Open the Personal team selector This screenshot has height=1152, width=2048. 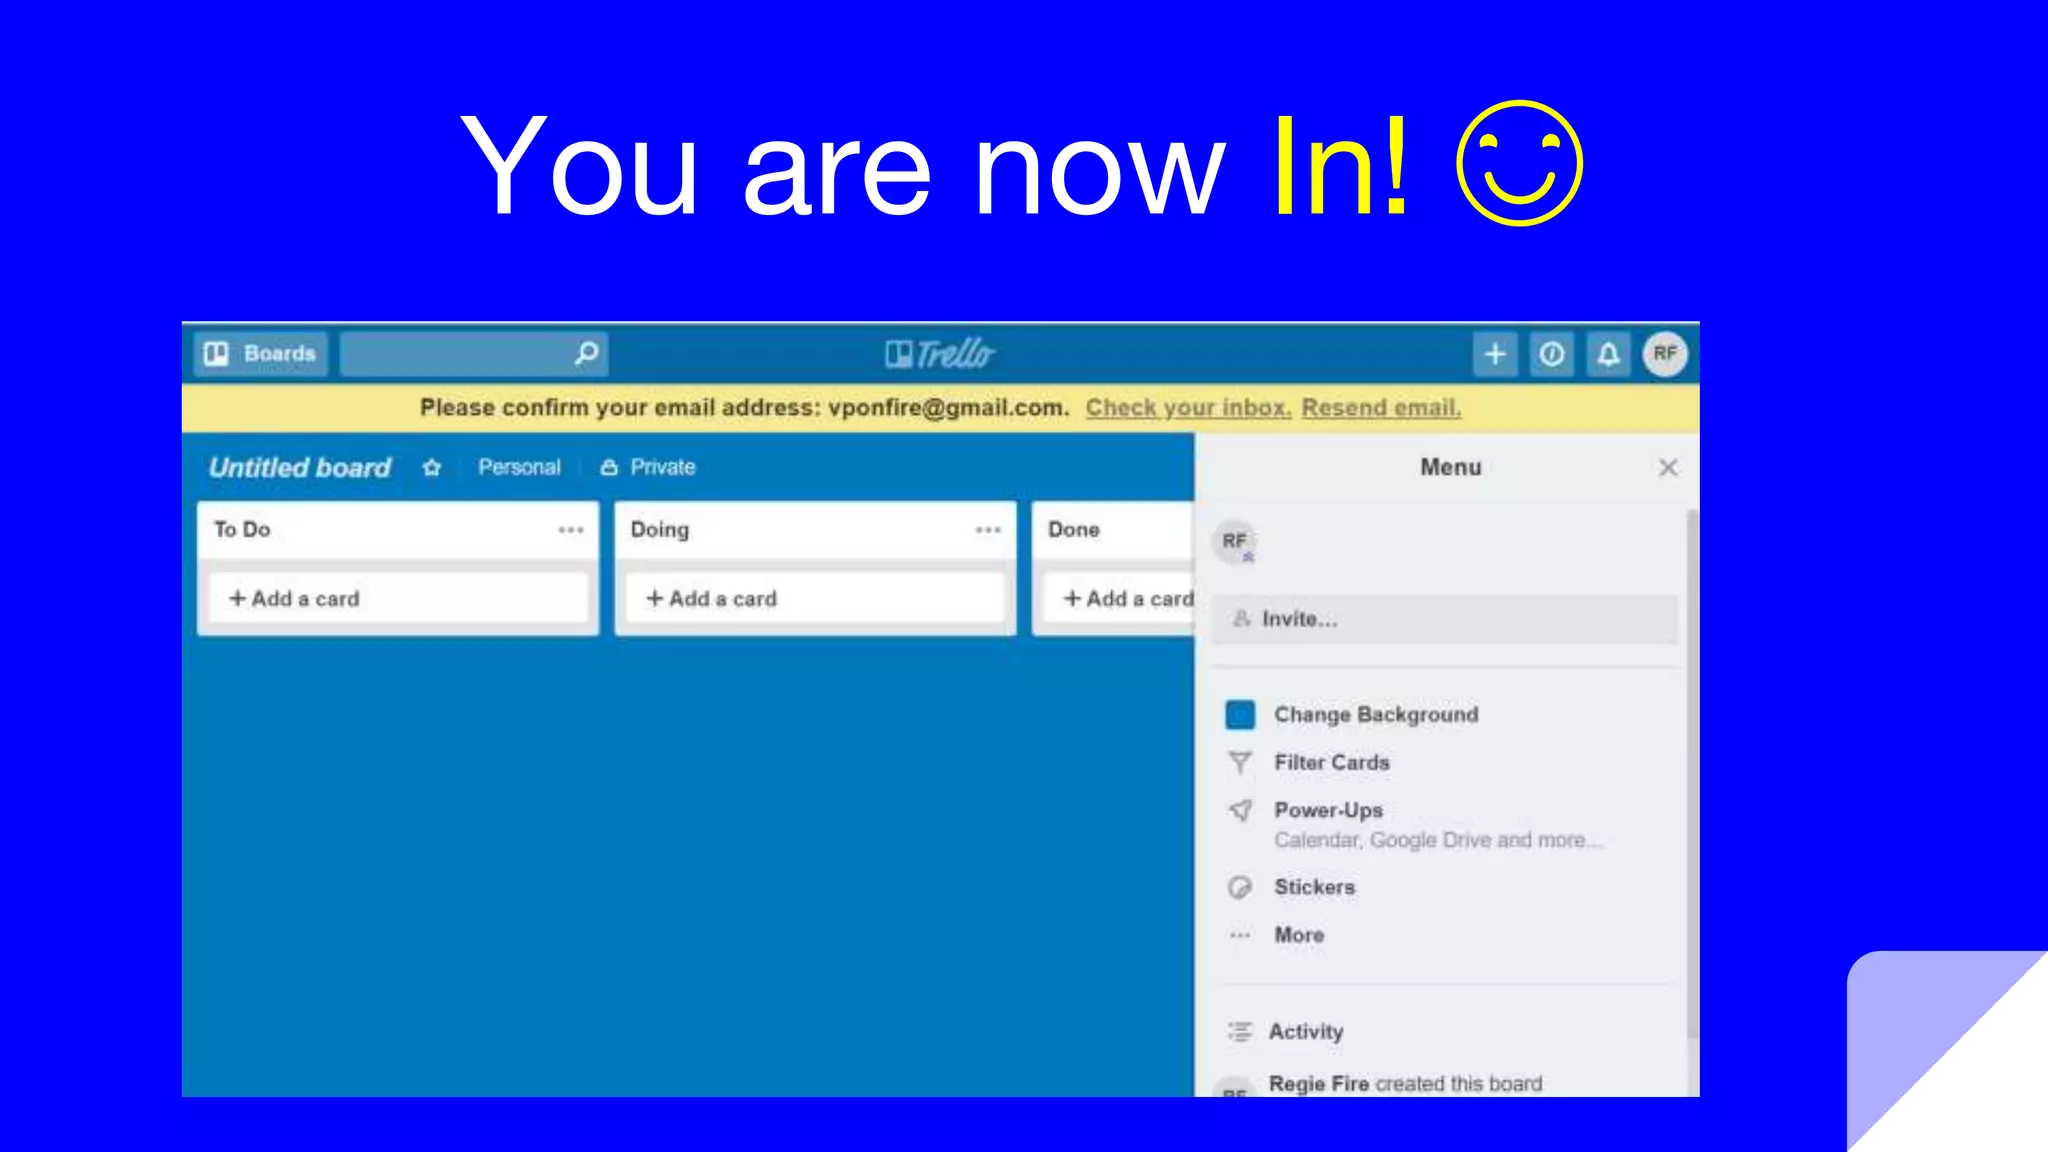tap(519, 468)
